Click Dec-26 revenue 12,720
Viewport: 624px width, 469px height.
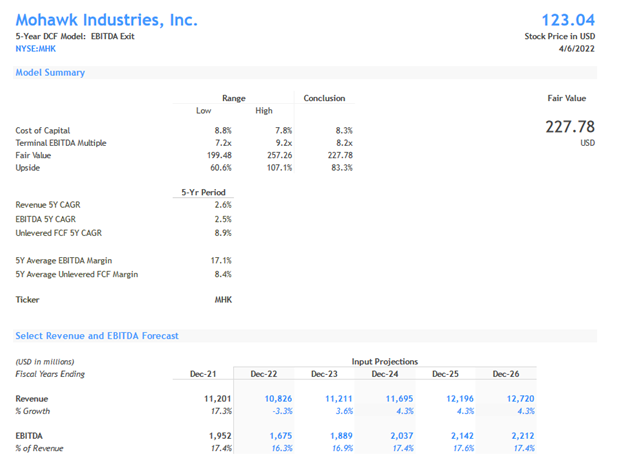(x=521, y=399)
